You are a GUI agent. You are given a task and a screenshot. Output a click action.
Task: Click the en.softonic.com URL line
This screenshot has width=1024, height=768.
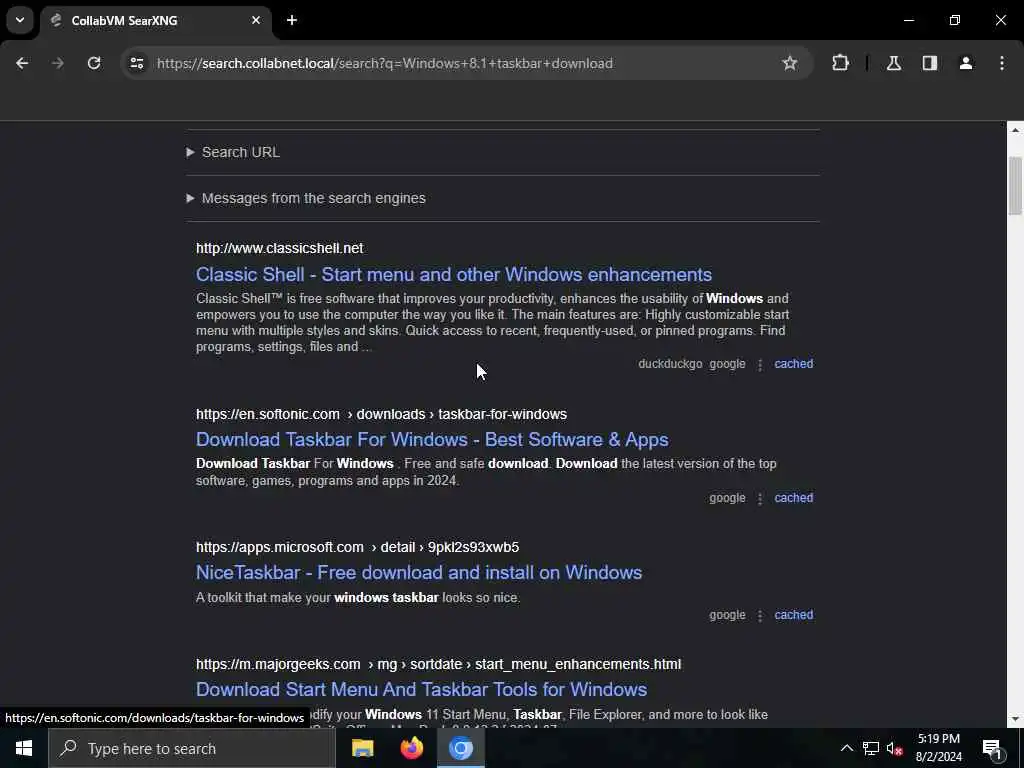click(x=381, y=414)
